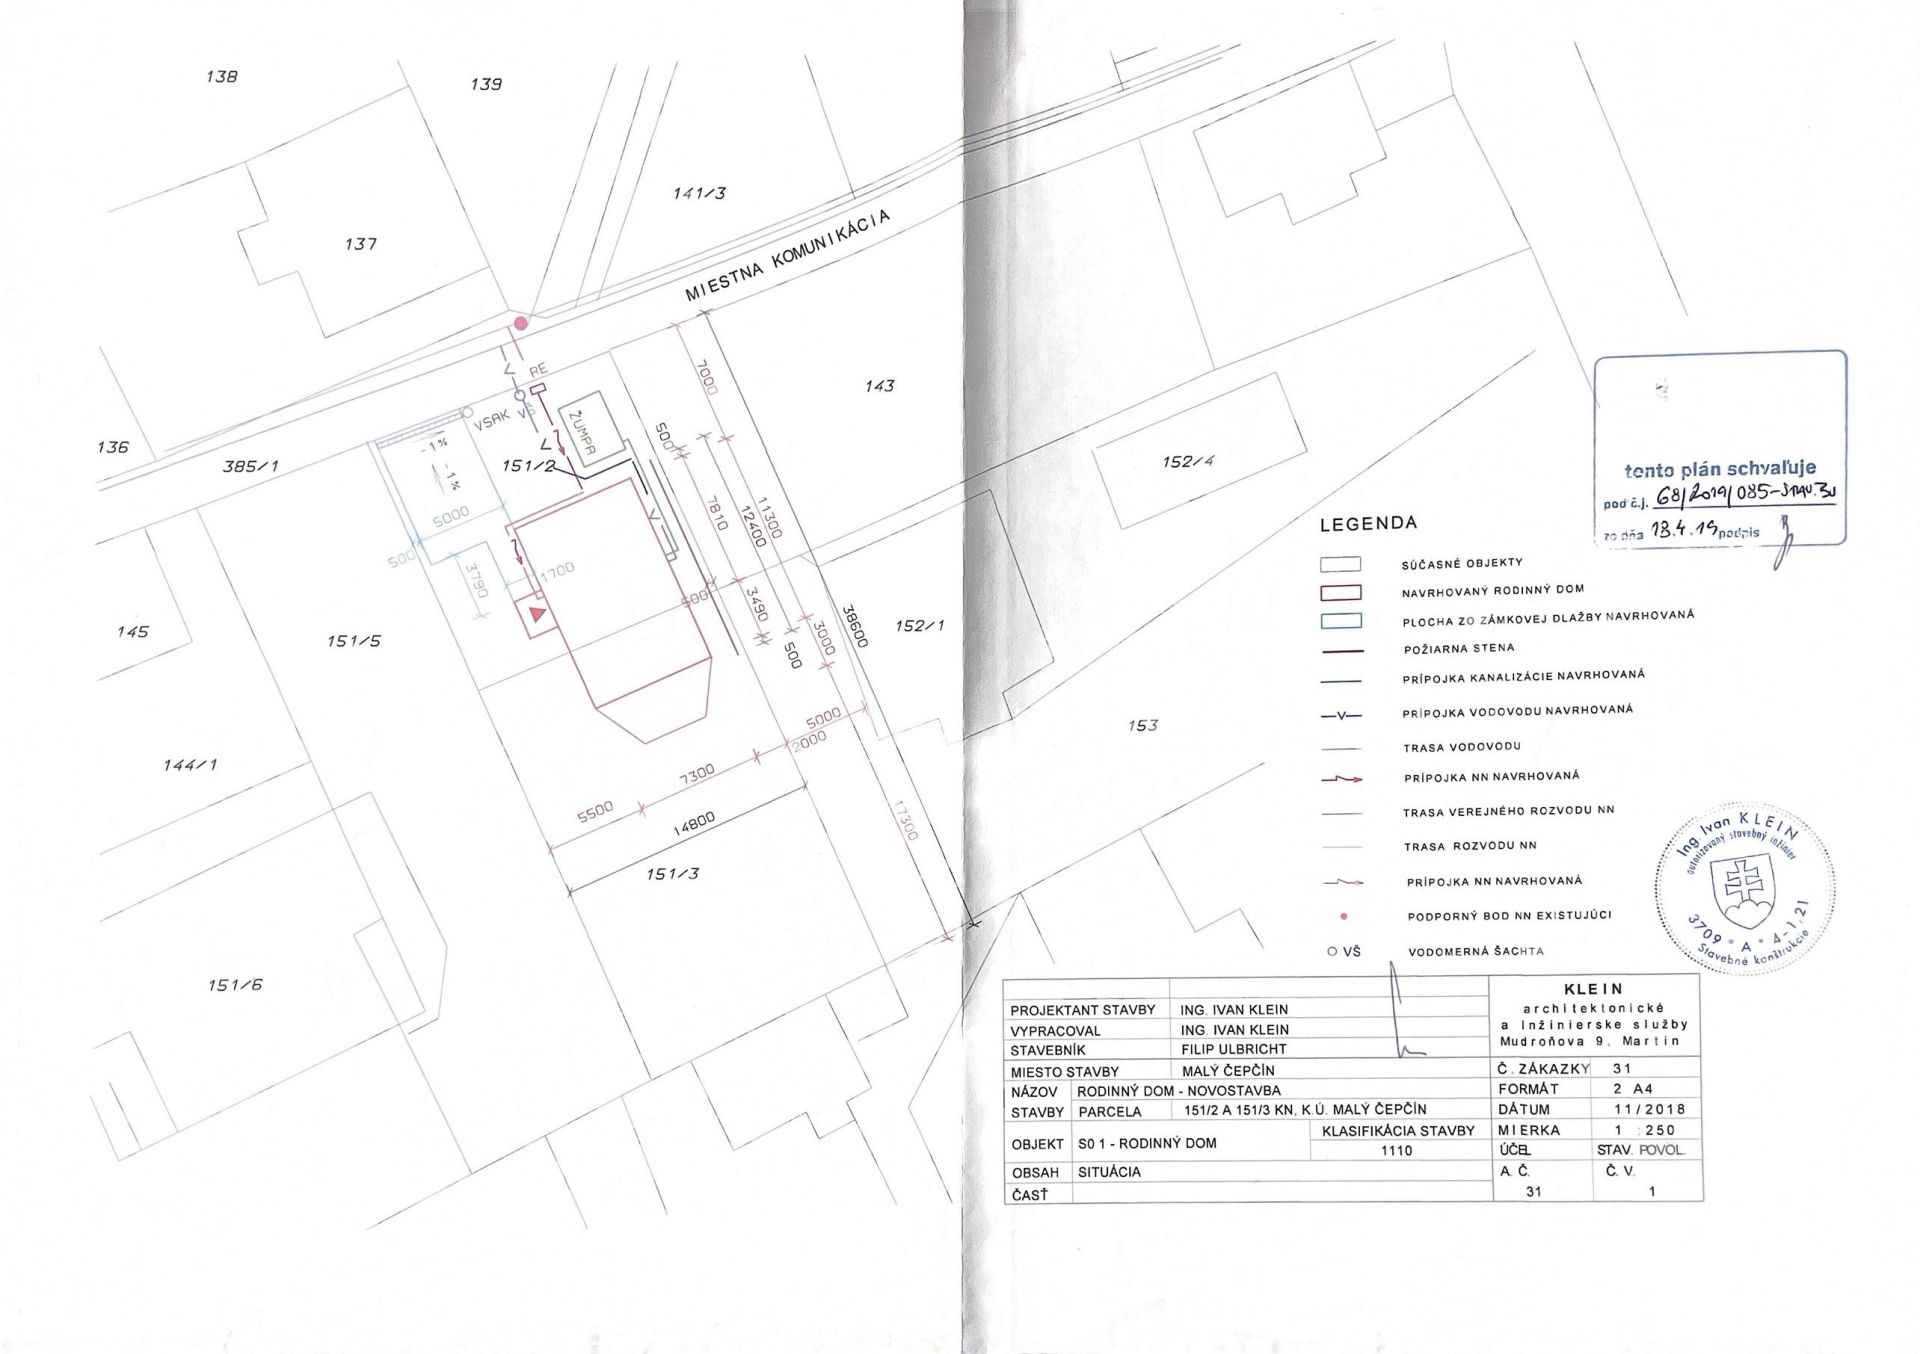Screen dimensions: 1920x1354
Task: Click parcel number '152/4'
Action: (1188, 461)
